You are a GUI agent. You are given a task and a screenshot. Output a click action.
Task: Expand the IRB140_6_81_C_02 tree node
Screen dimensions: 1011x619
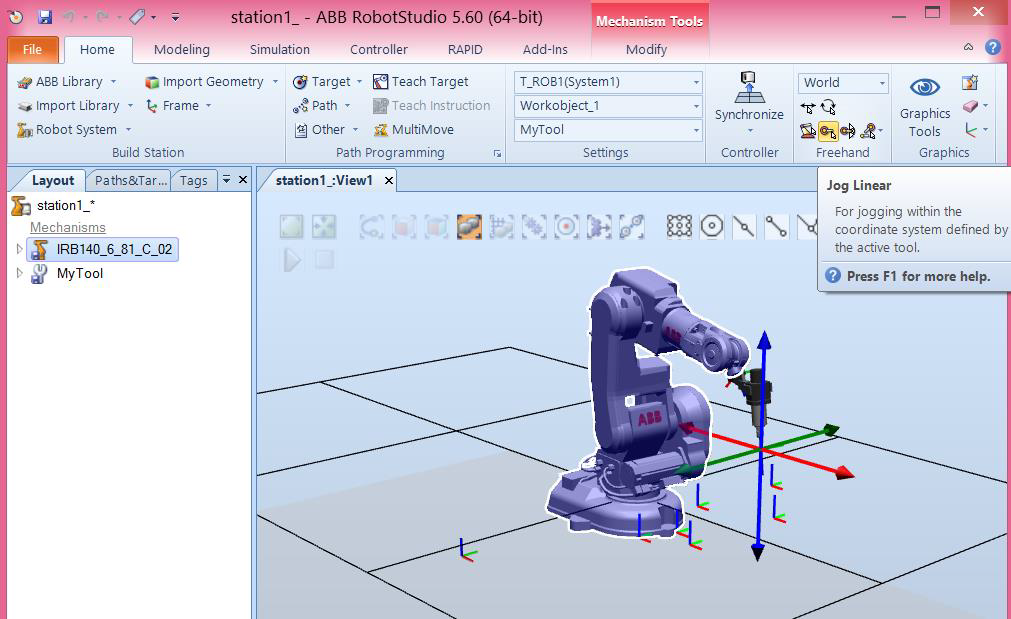pos(18,249)
